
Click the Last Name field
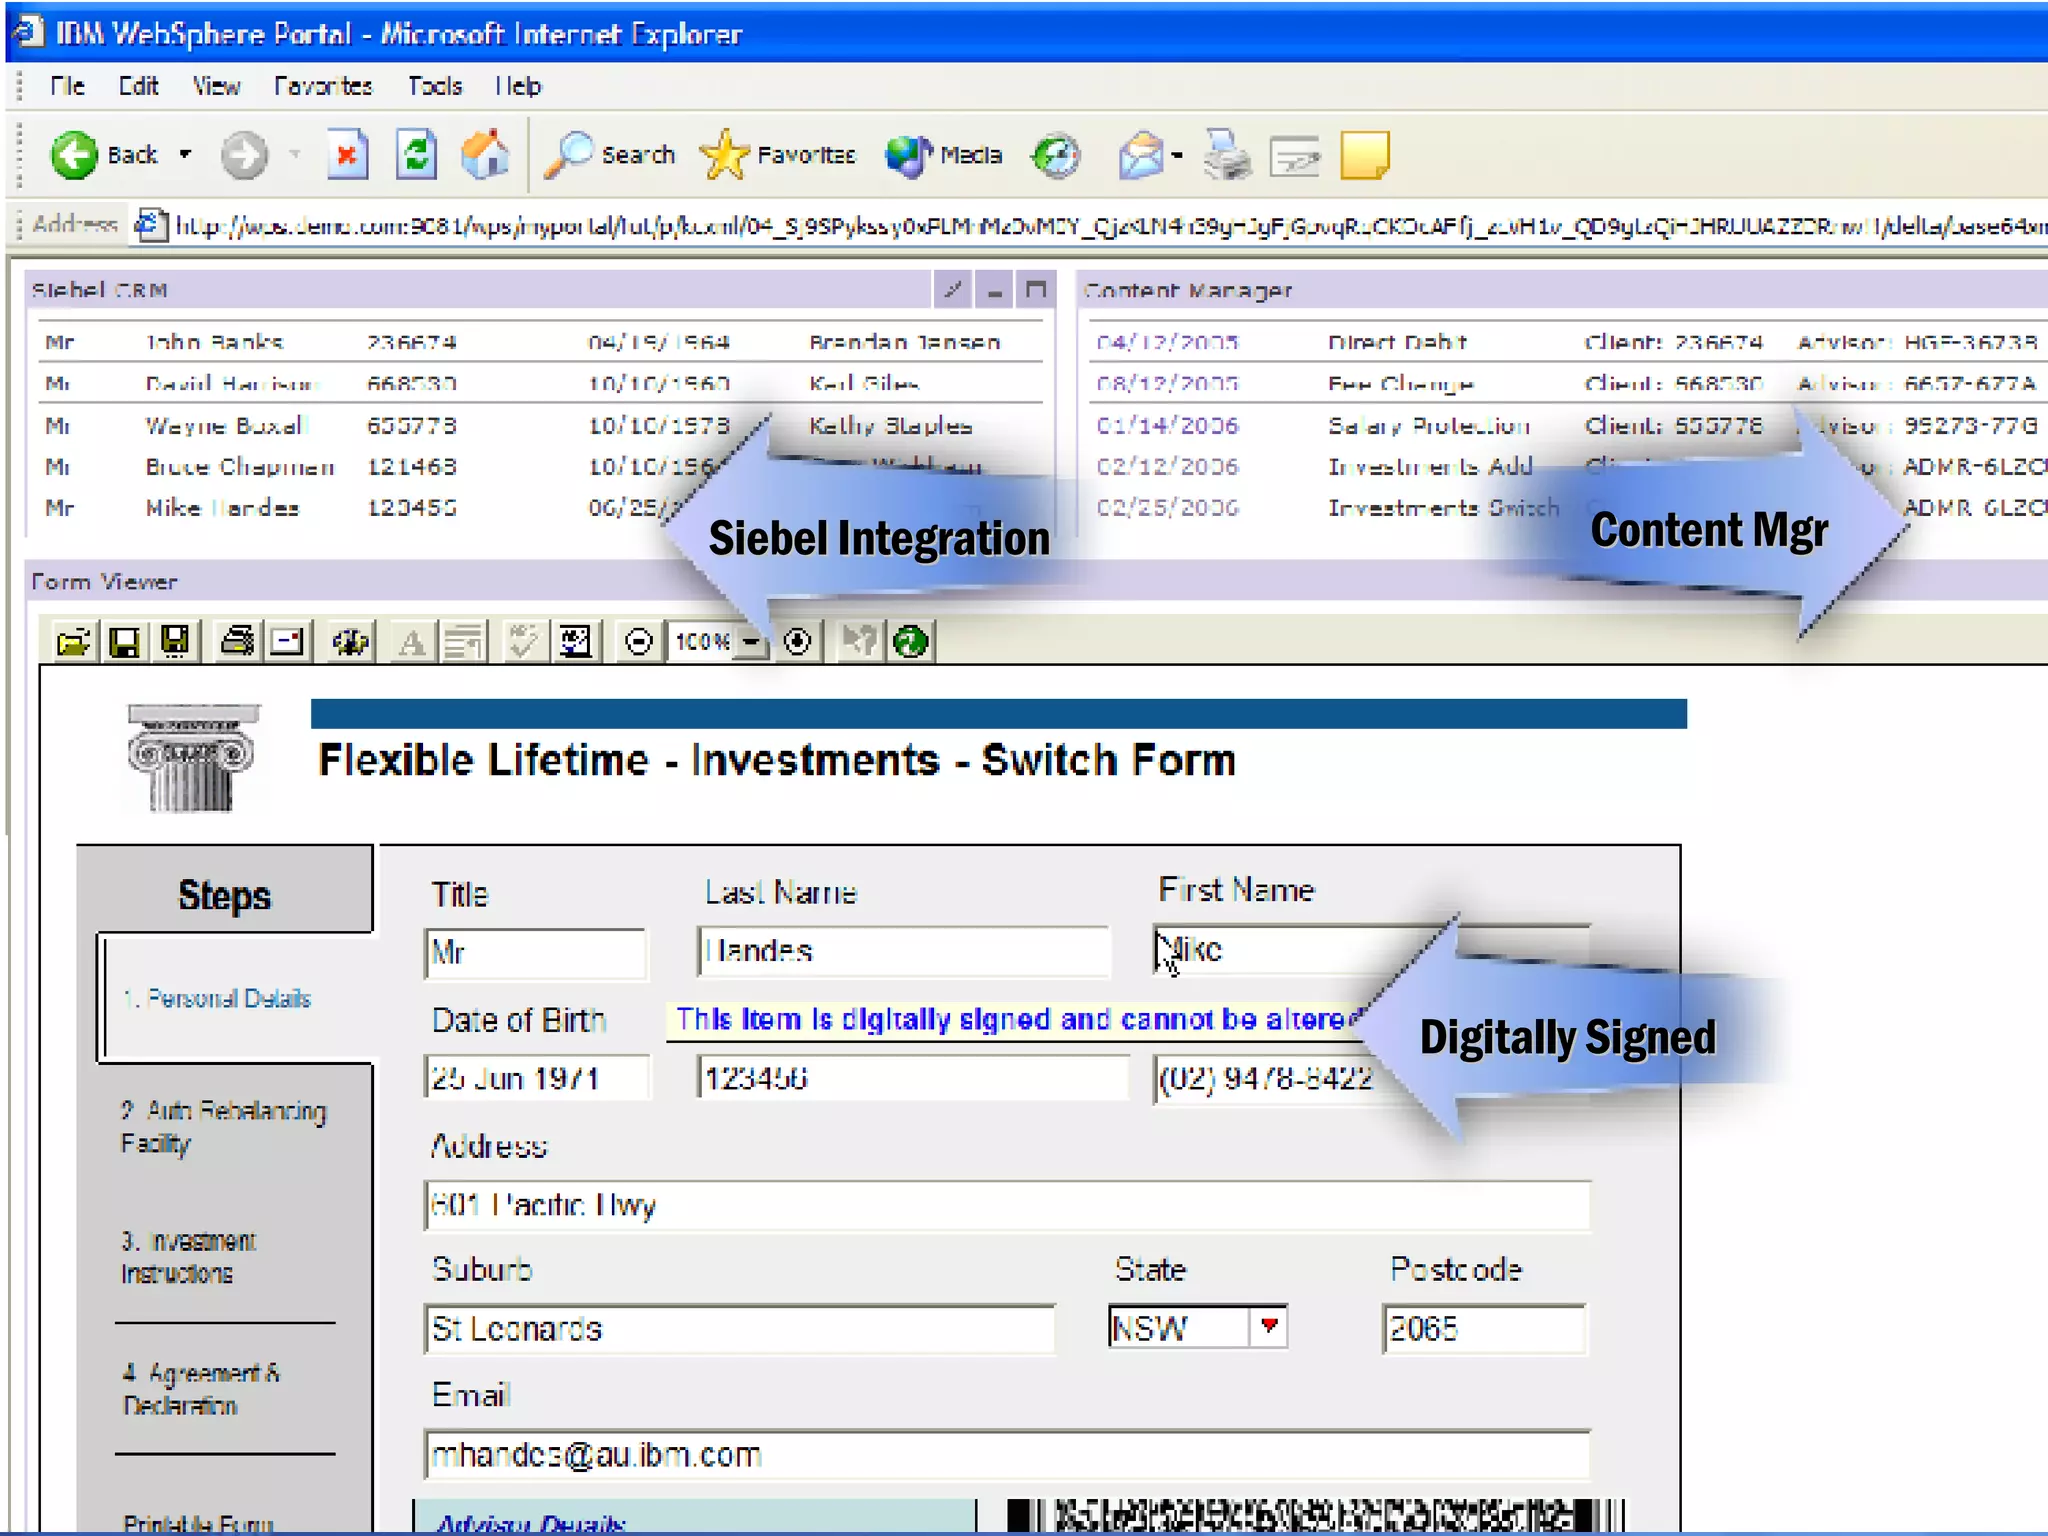click(904, 951)
